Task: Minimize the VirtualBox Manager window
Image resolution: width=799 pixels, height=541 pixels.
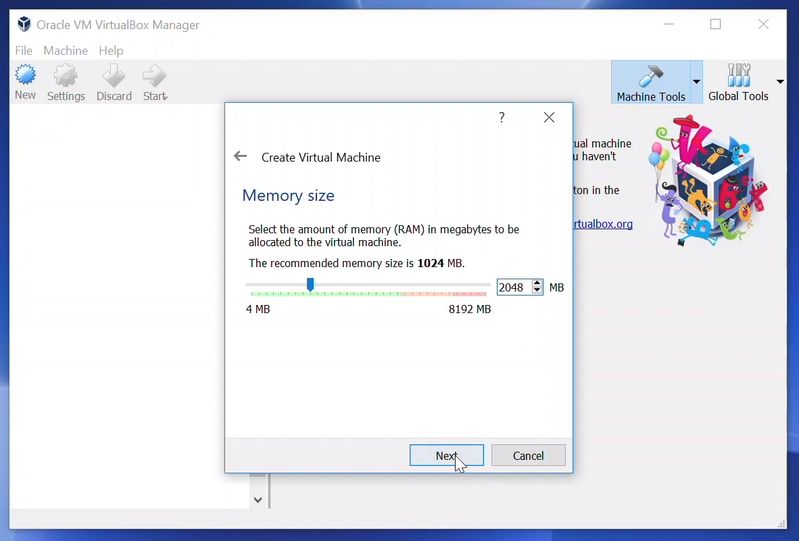Action: click(x=669, y=24)
